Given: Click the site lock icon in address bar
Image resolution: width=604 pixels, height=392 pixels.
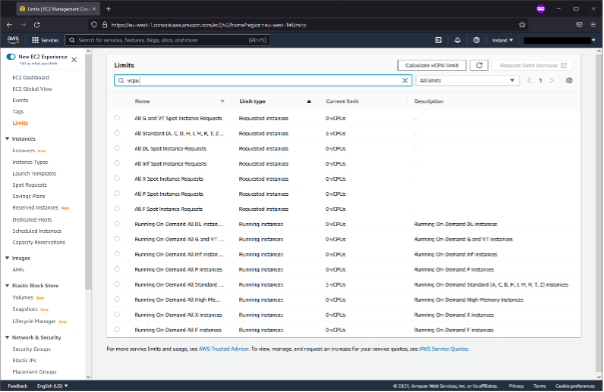Looking at the screenshot, I should tap(104, 25).
